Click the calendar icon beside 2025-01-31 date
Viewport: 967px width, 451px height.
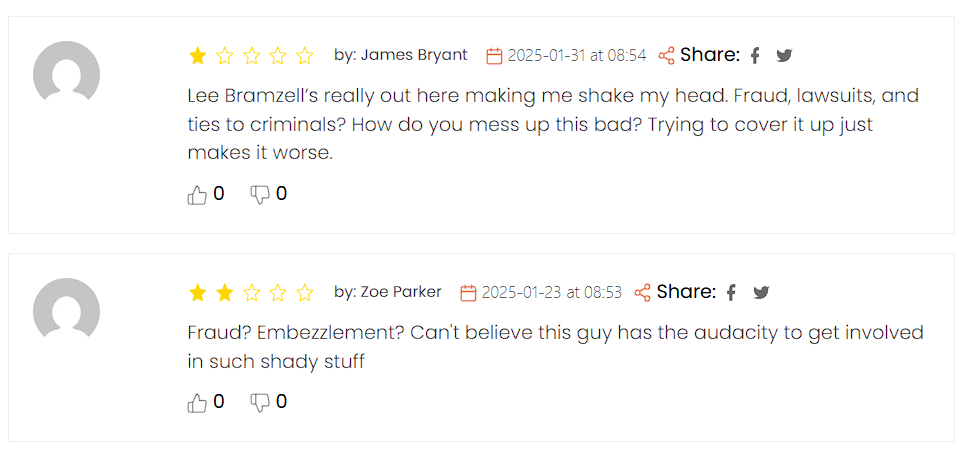(495, 56)
